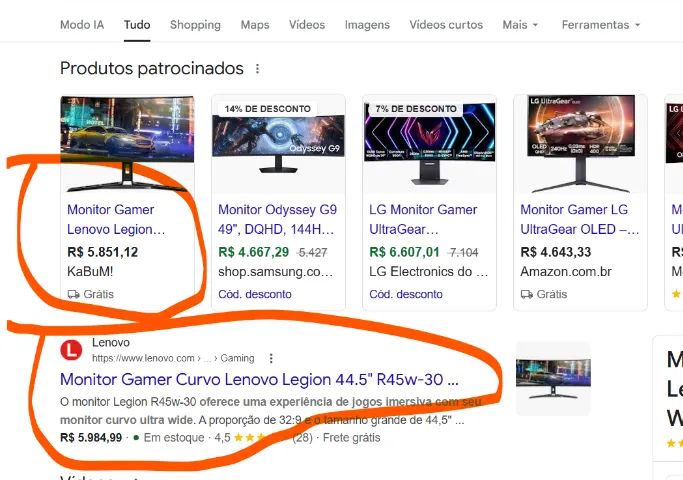The image size is (683, 480).
Task: Click Cód. desconto under the LG Electronics listing
Action: (x=406, y=294)
